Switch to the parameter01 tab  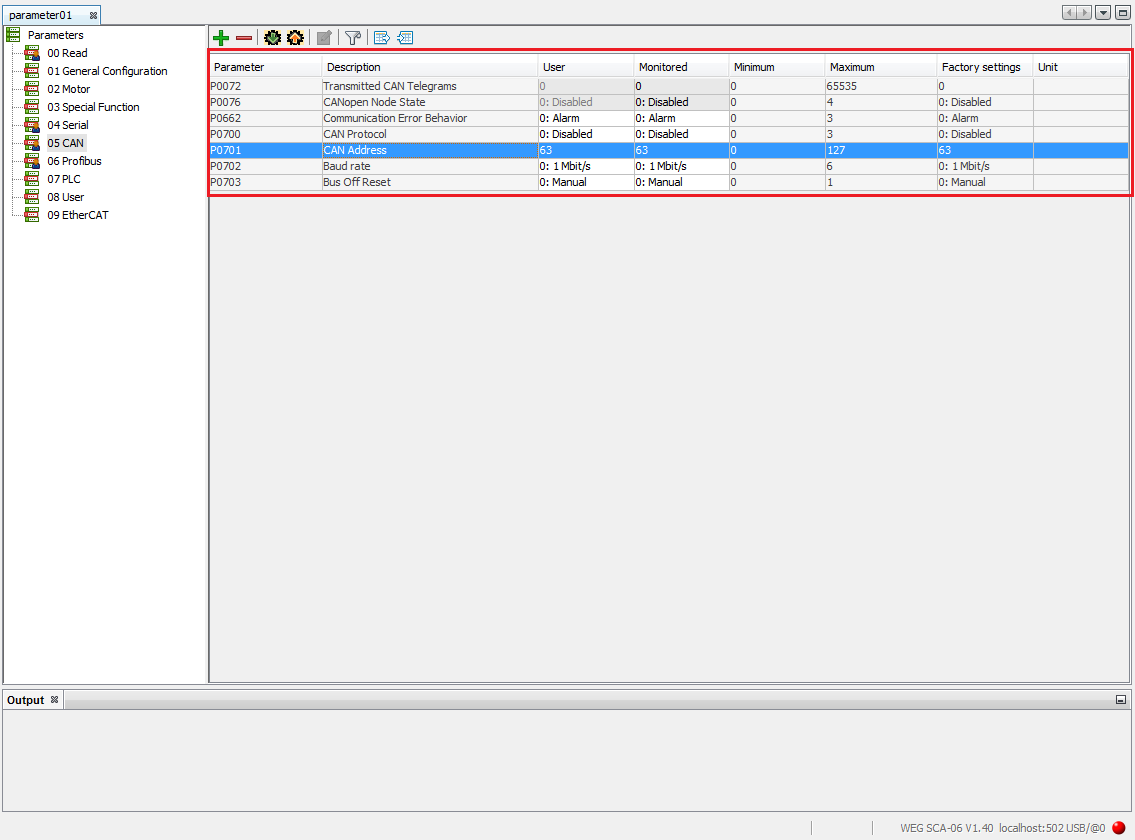point(40,14)
